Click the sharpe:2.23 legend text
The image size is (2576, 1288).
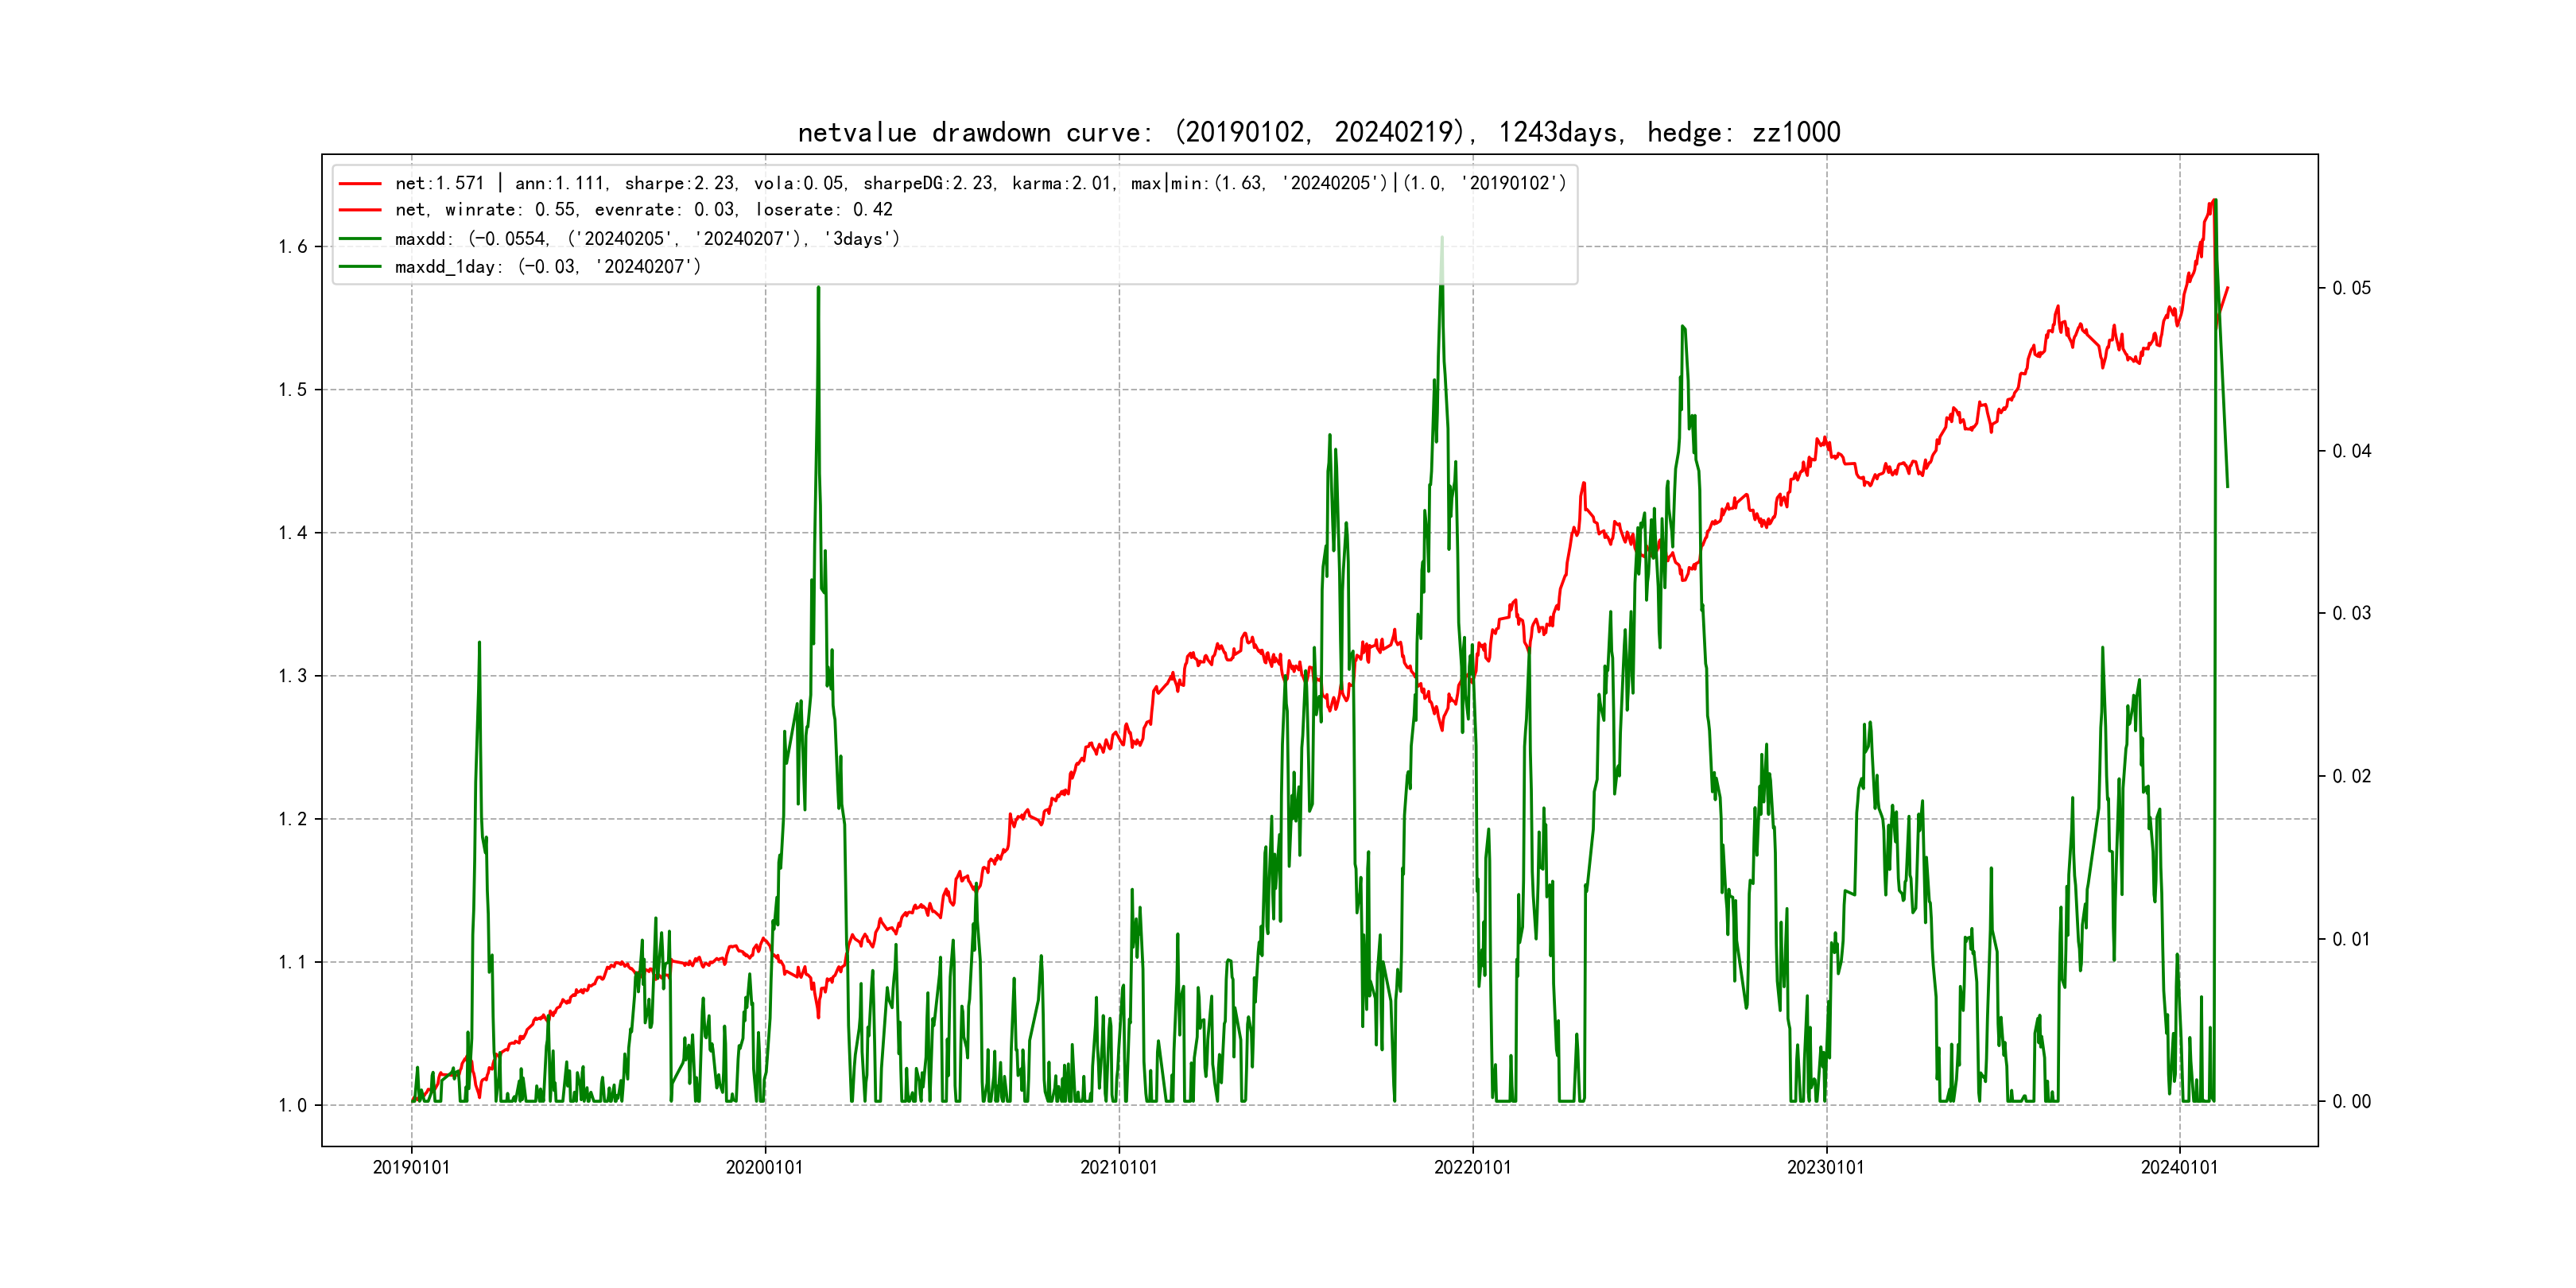click(x=680, y=184)
